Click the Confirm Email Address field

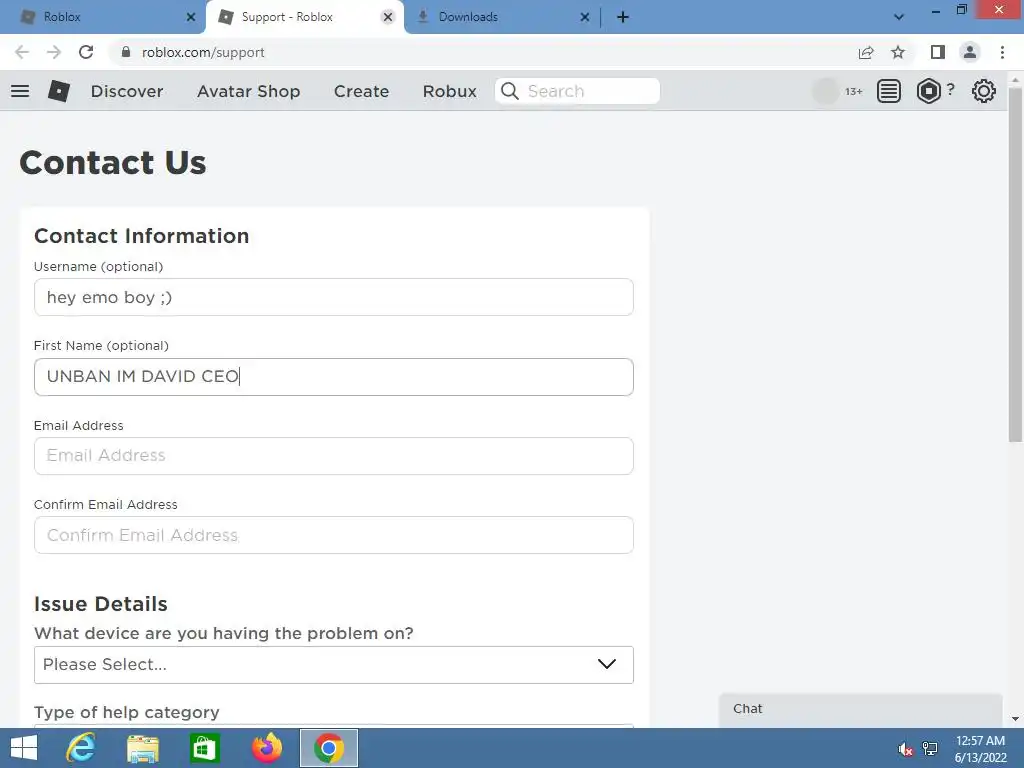click(x=334, y=535)
